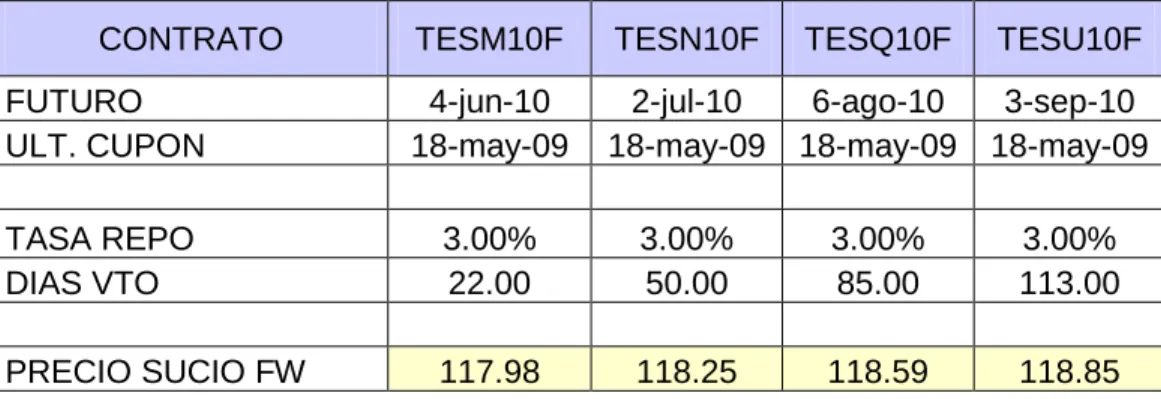
Task: Select the 2-jul-10 date cell
Action: click(x=686, y=99)
